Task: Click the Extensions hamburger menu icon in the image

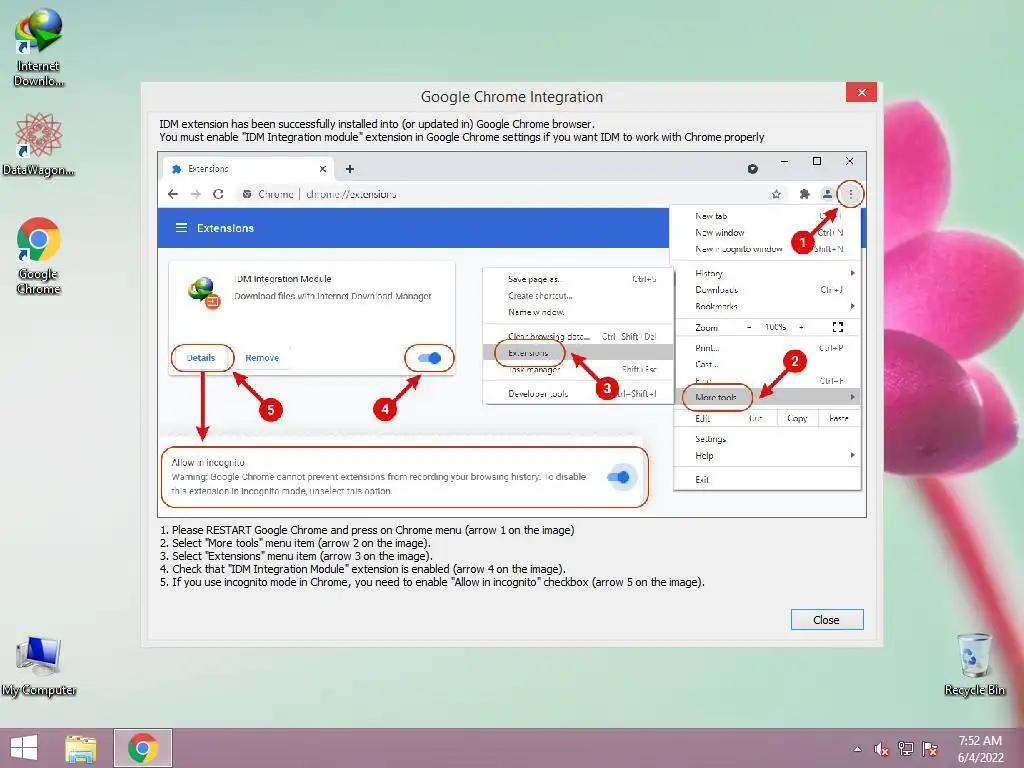Action: [181, 228]
